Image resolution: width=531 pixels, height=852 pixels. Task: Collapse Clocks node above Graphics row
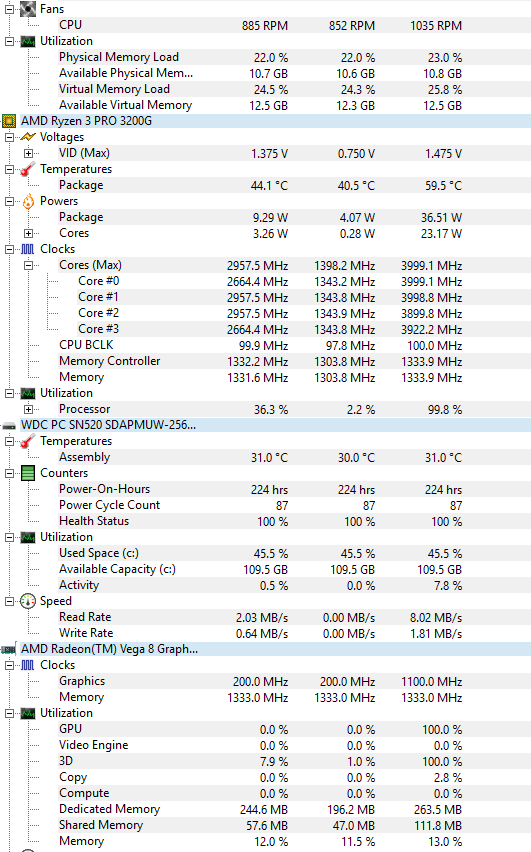9,665
